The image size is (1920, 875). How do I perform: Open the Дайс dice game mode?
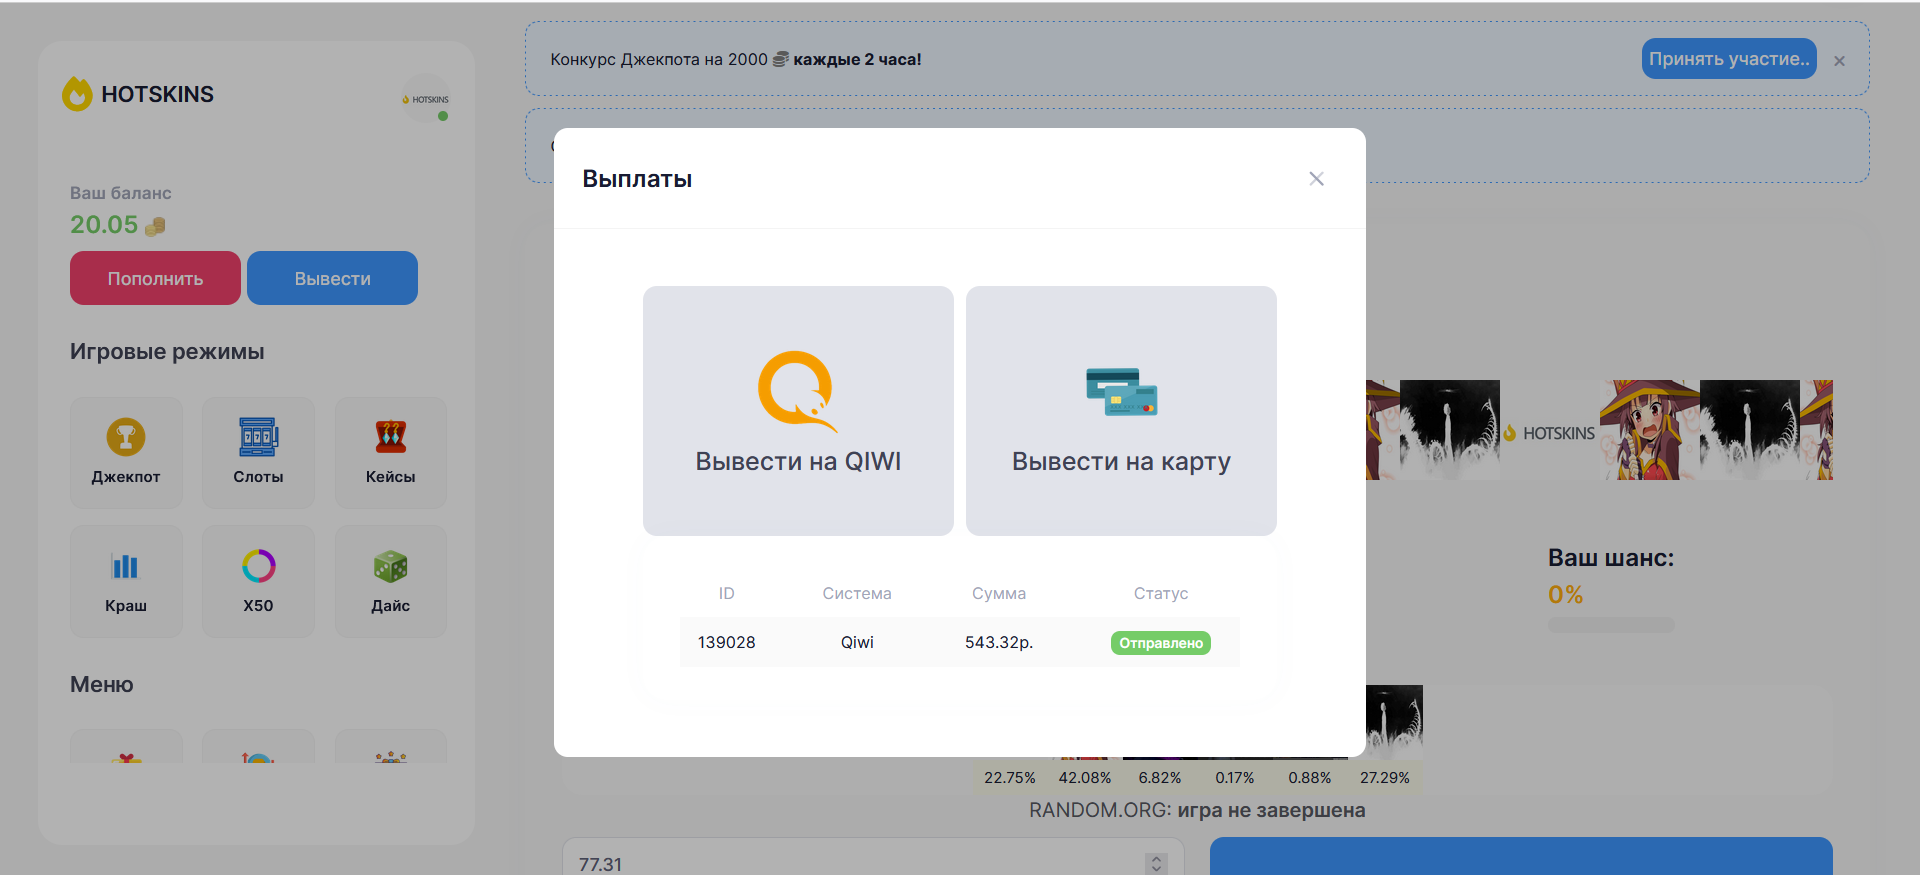[x=390, y=581]
